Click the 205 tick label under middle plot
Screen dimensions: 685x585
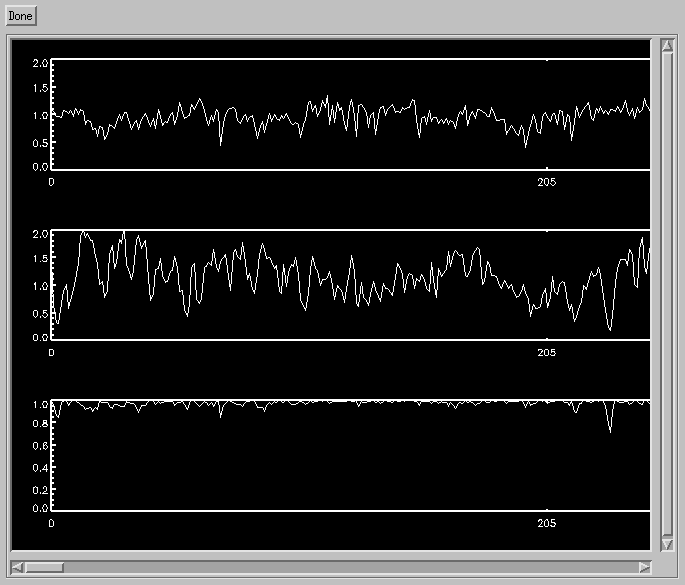click(546, 353)
